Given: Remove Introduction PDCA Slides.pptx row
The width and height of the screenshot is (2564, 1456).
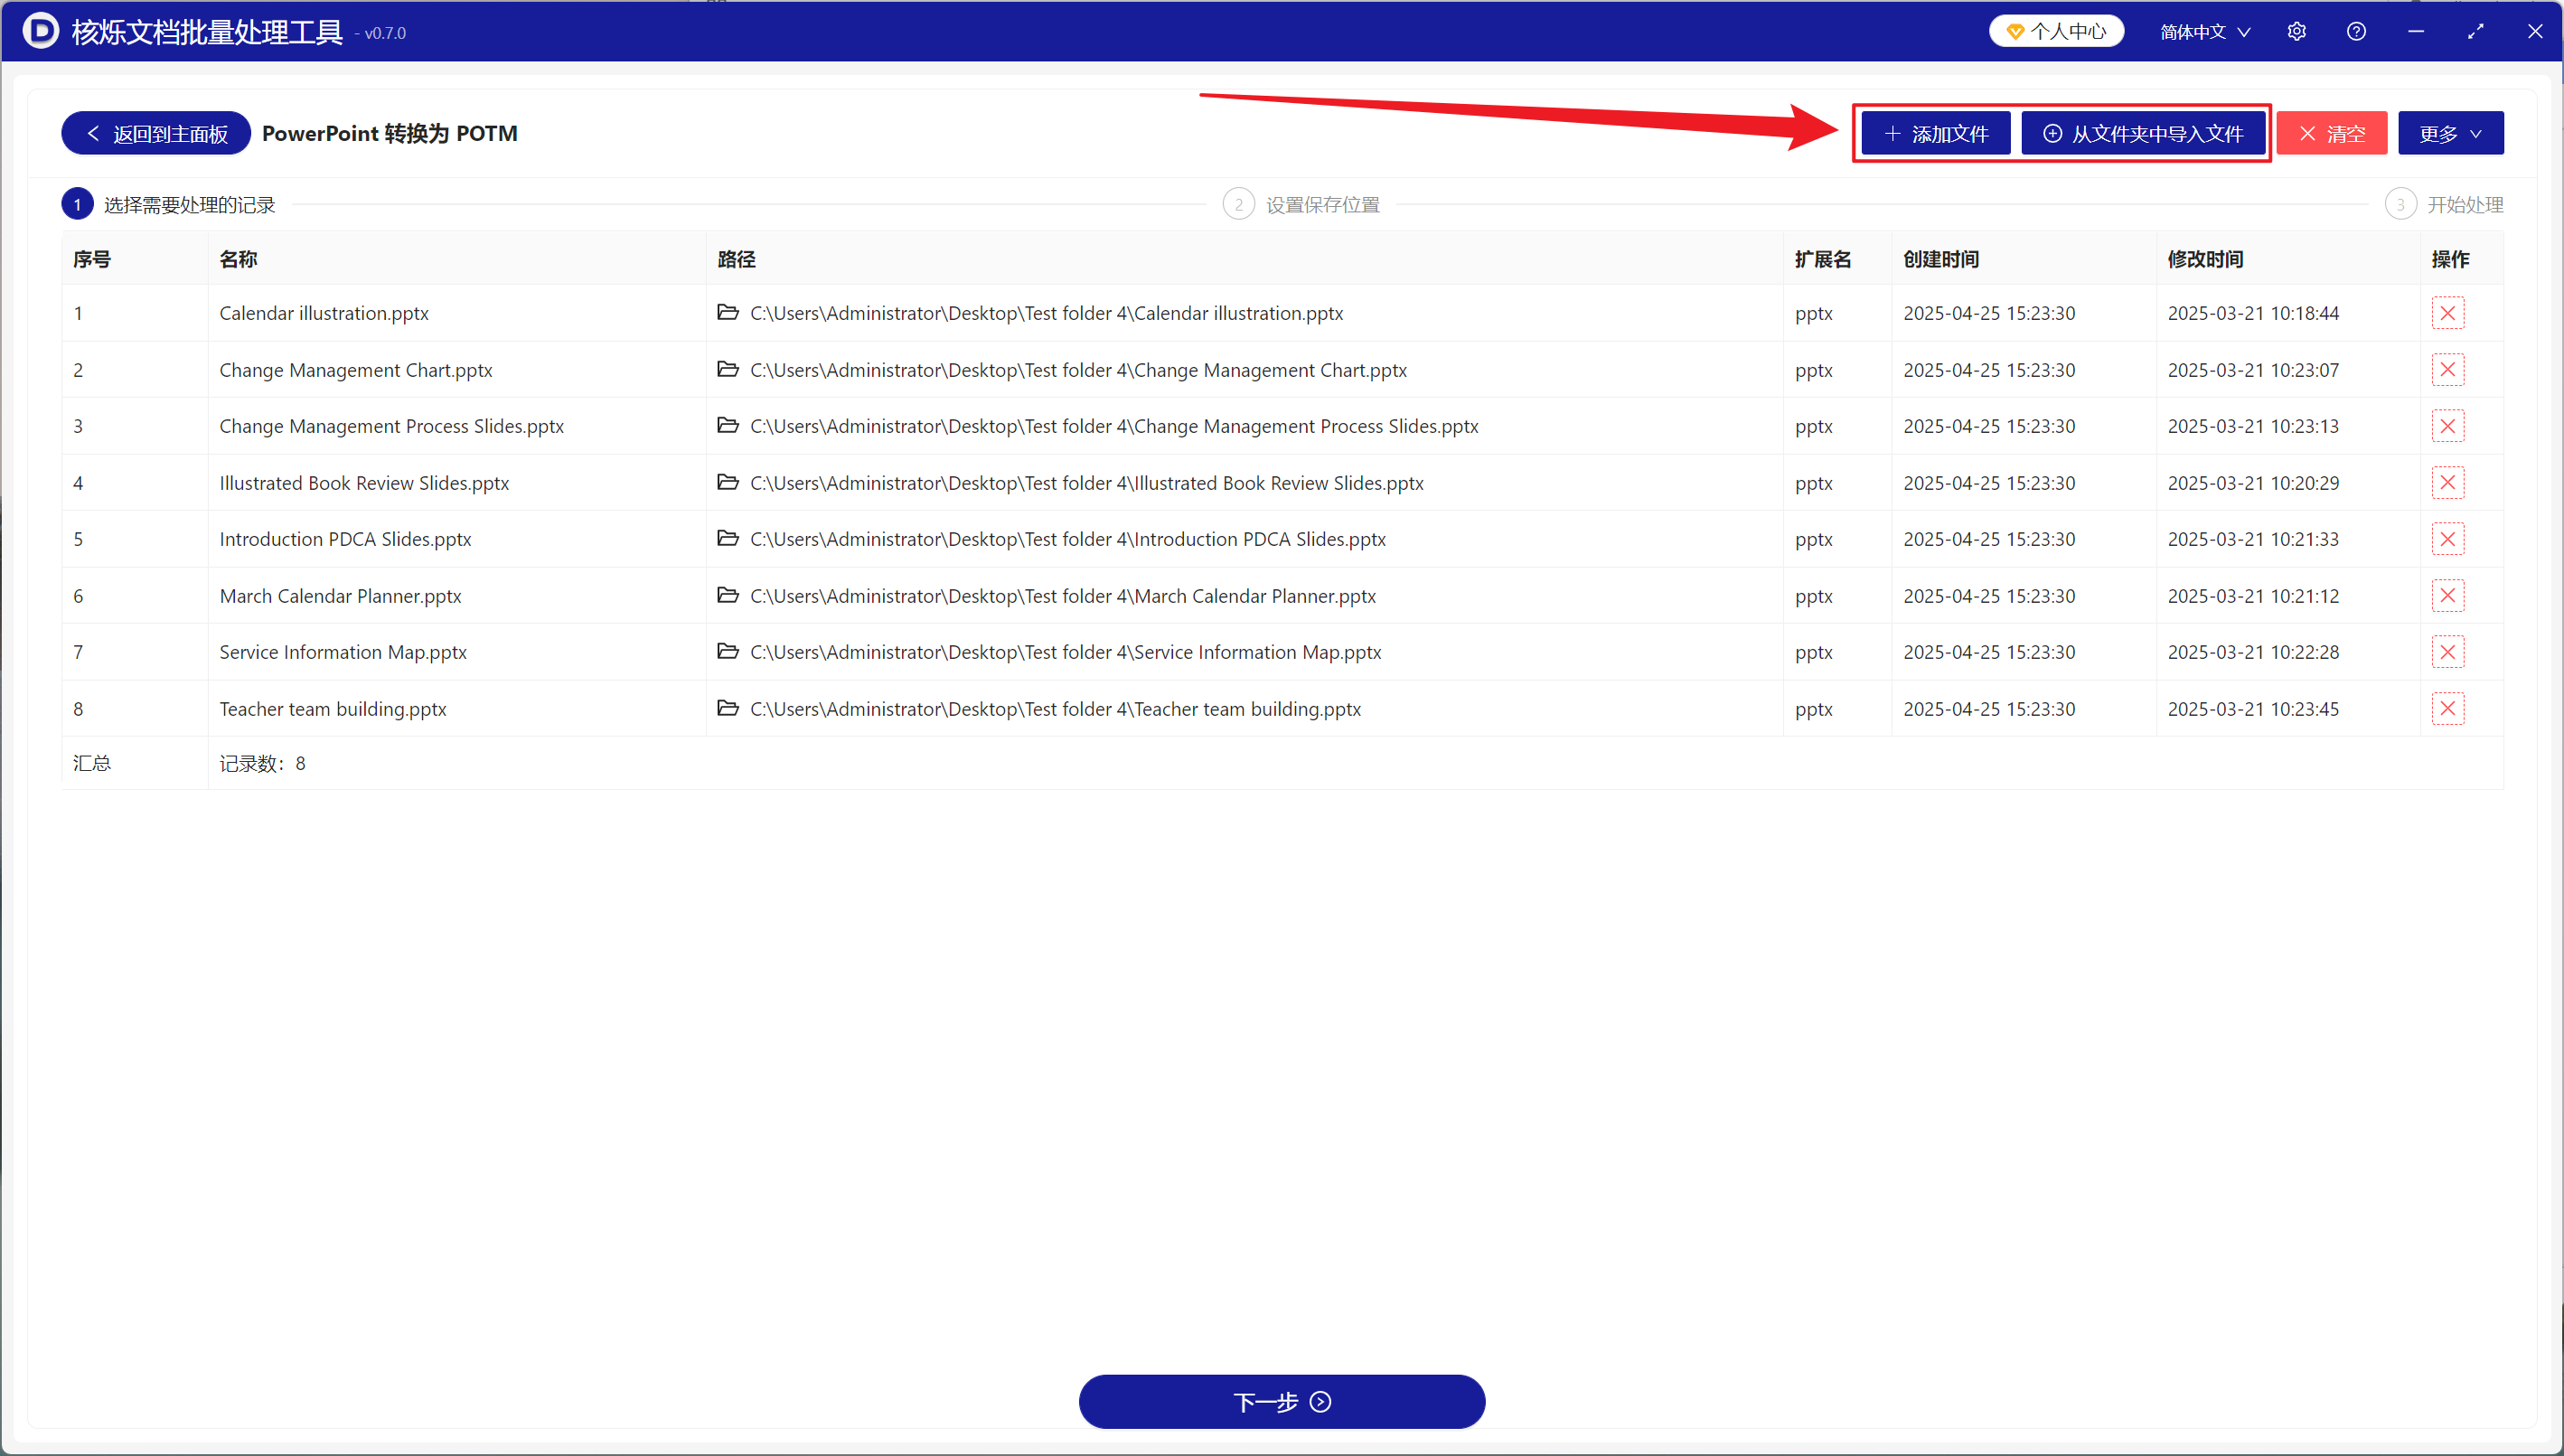Looking at the screenshot, I should 2447,539.
